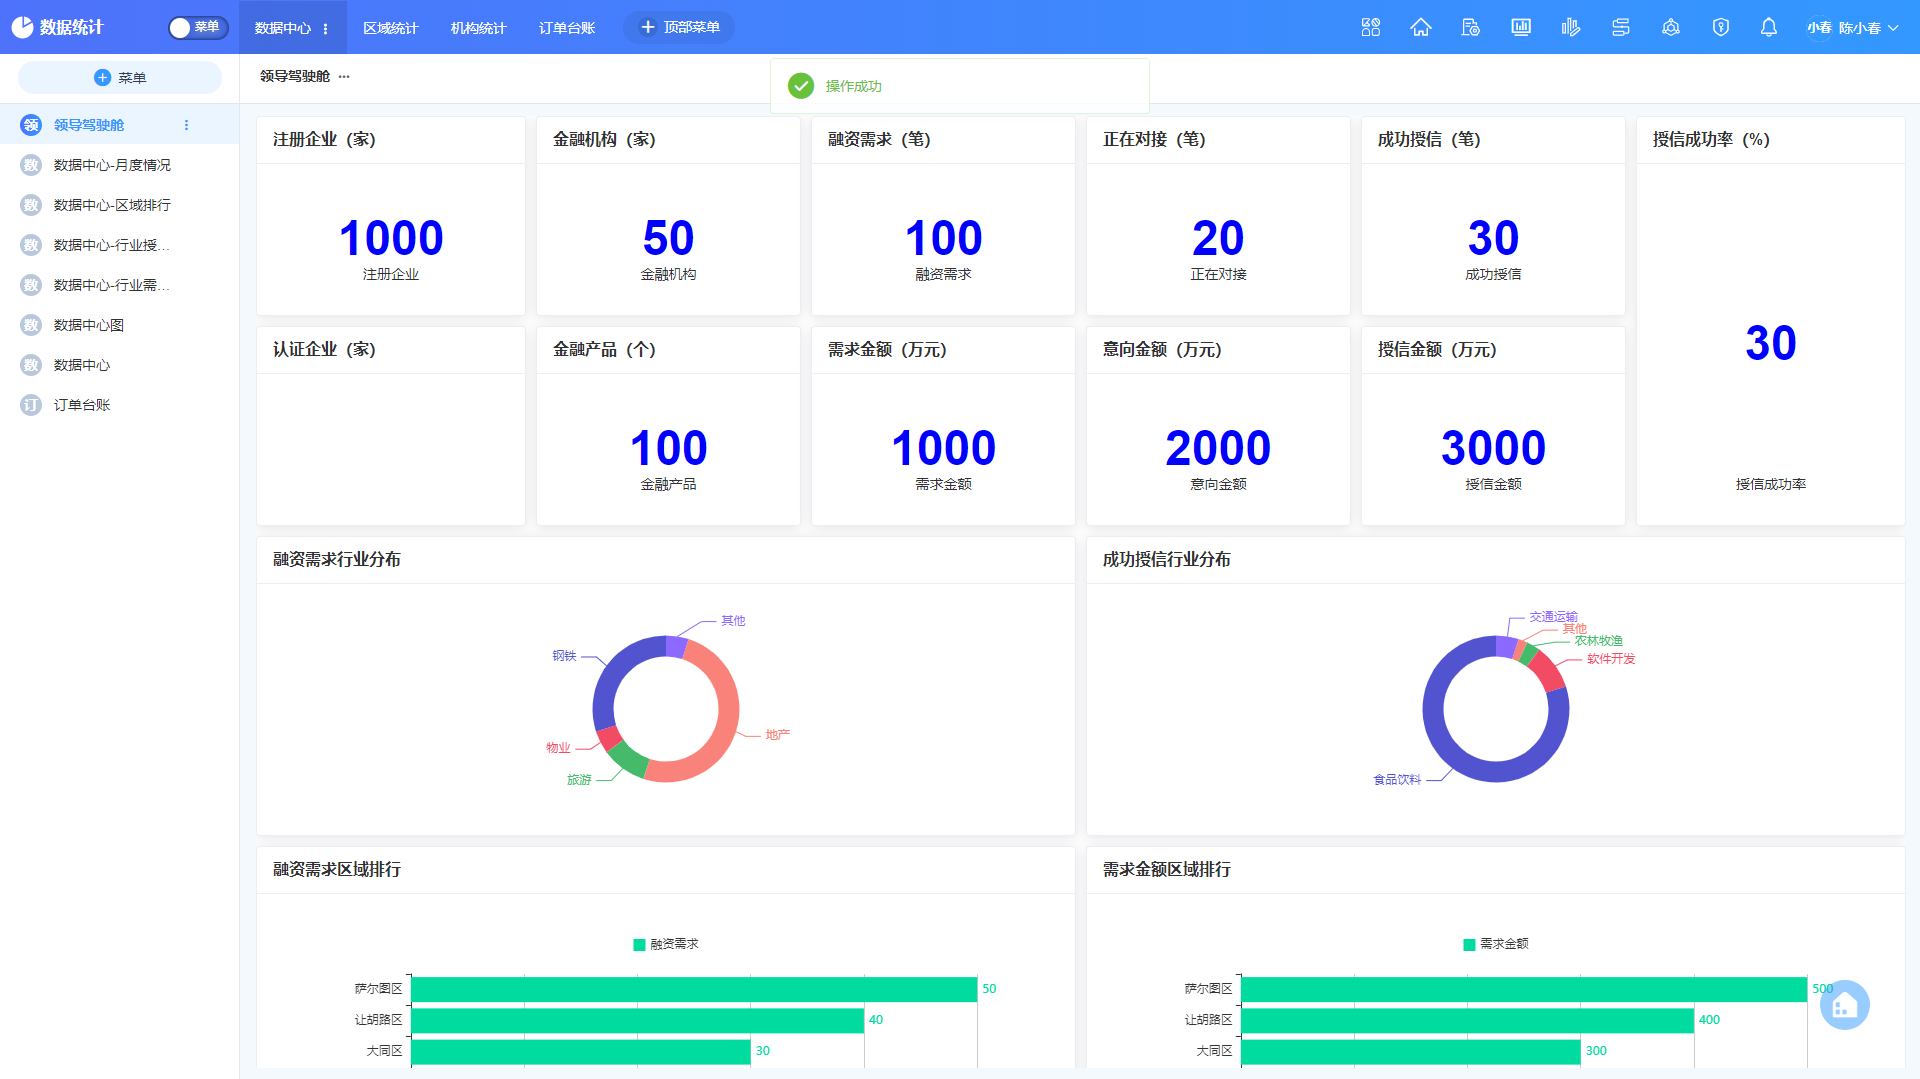Click the 让胡路区 bar in 需求金额区域排行
The height and width of the screenshot is (1079, 1920).
[x=1467, y=1020]
